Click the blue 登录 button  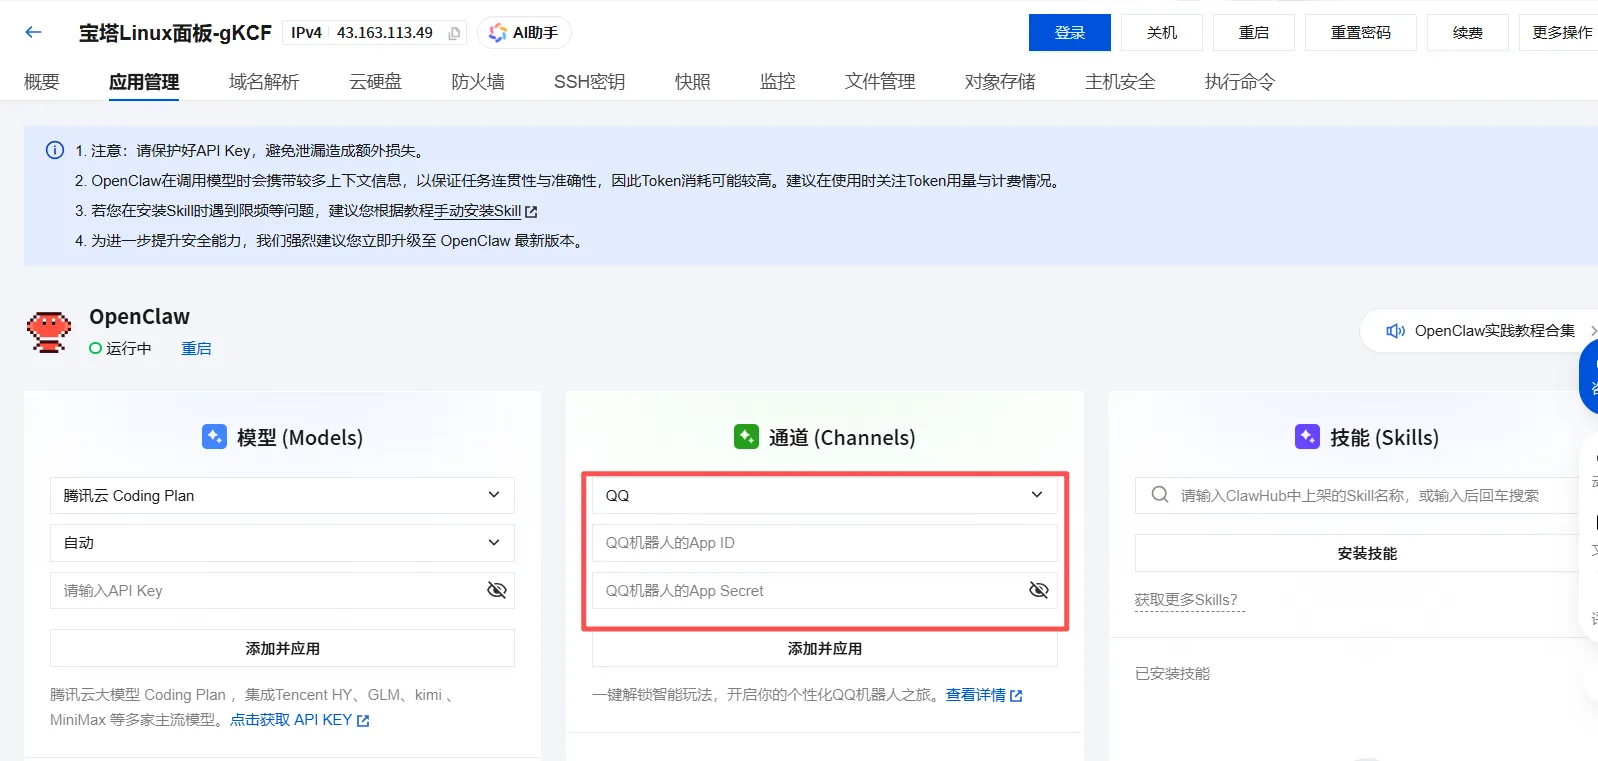pos(1070,33)
